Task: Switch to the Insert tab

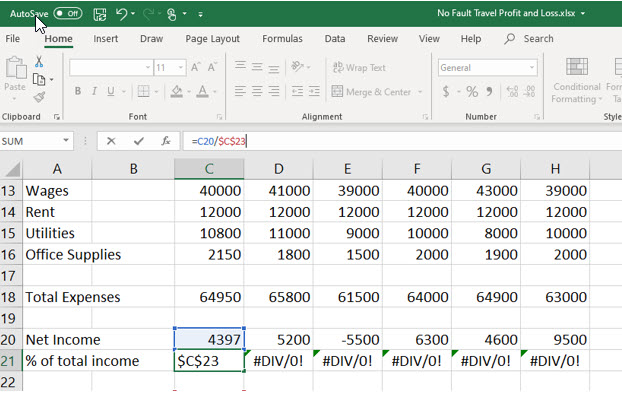Action: pos(106,38)
